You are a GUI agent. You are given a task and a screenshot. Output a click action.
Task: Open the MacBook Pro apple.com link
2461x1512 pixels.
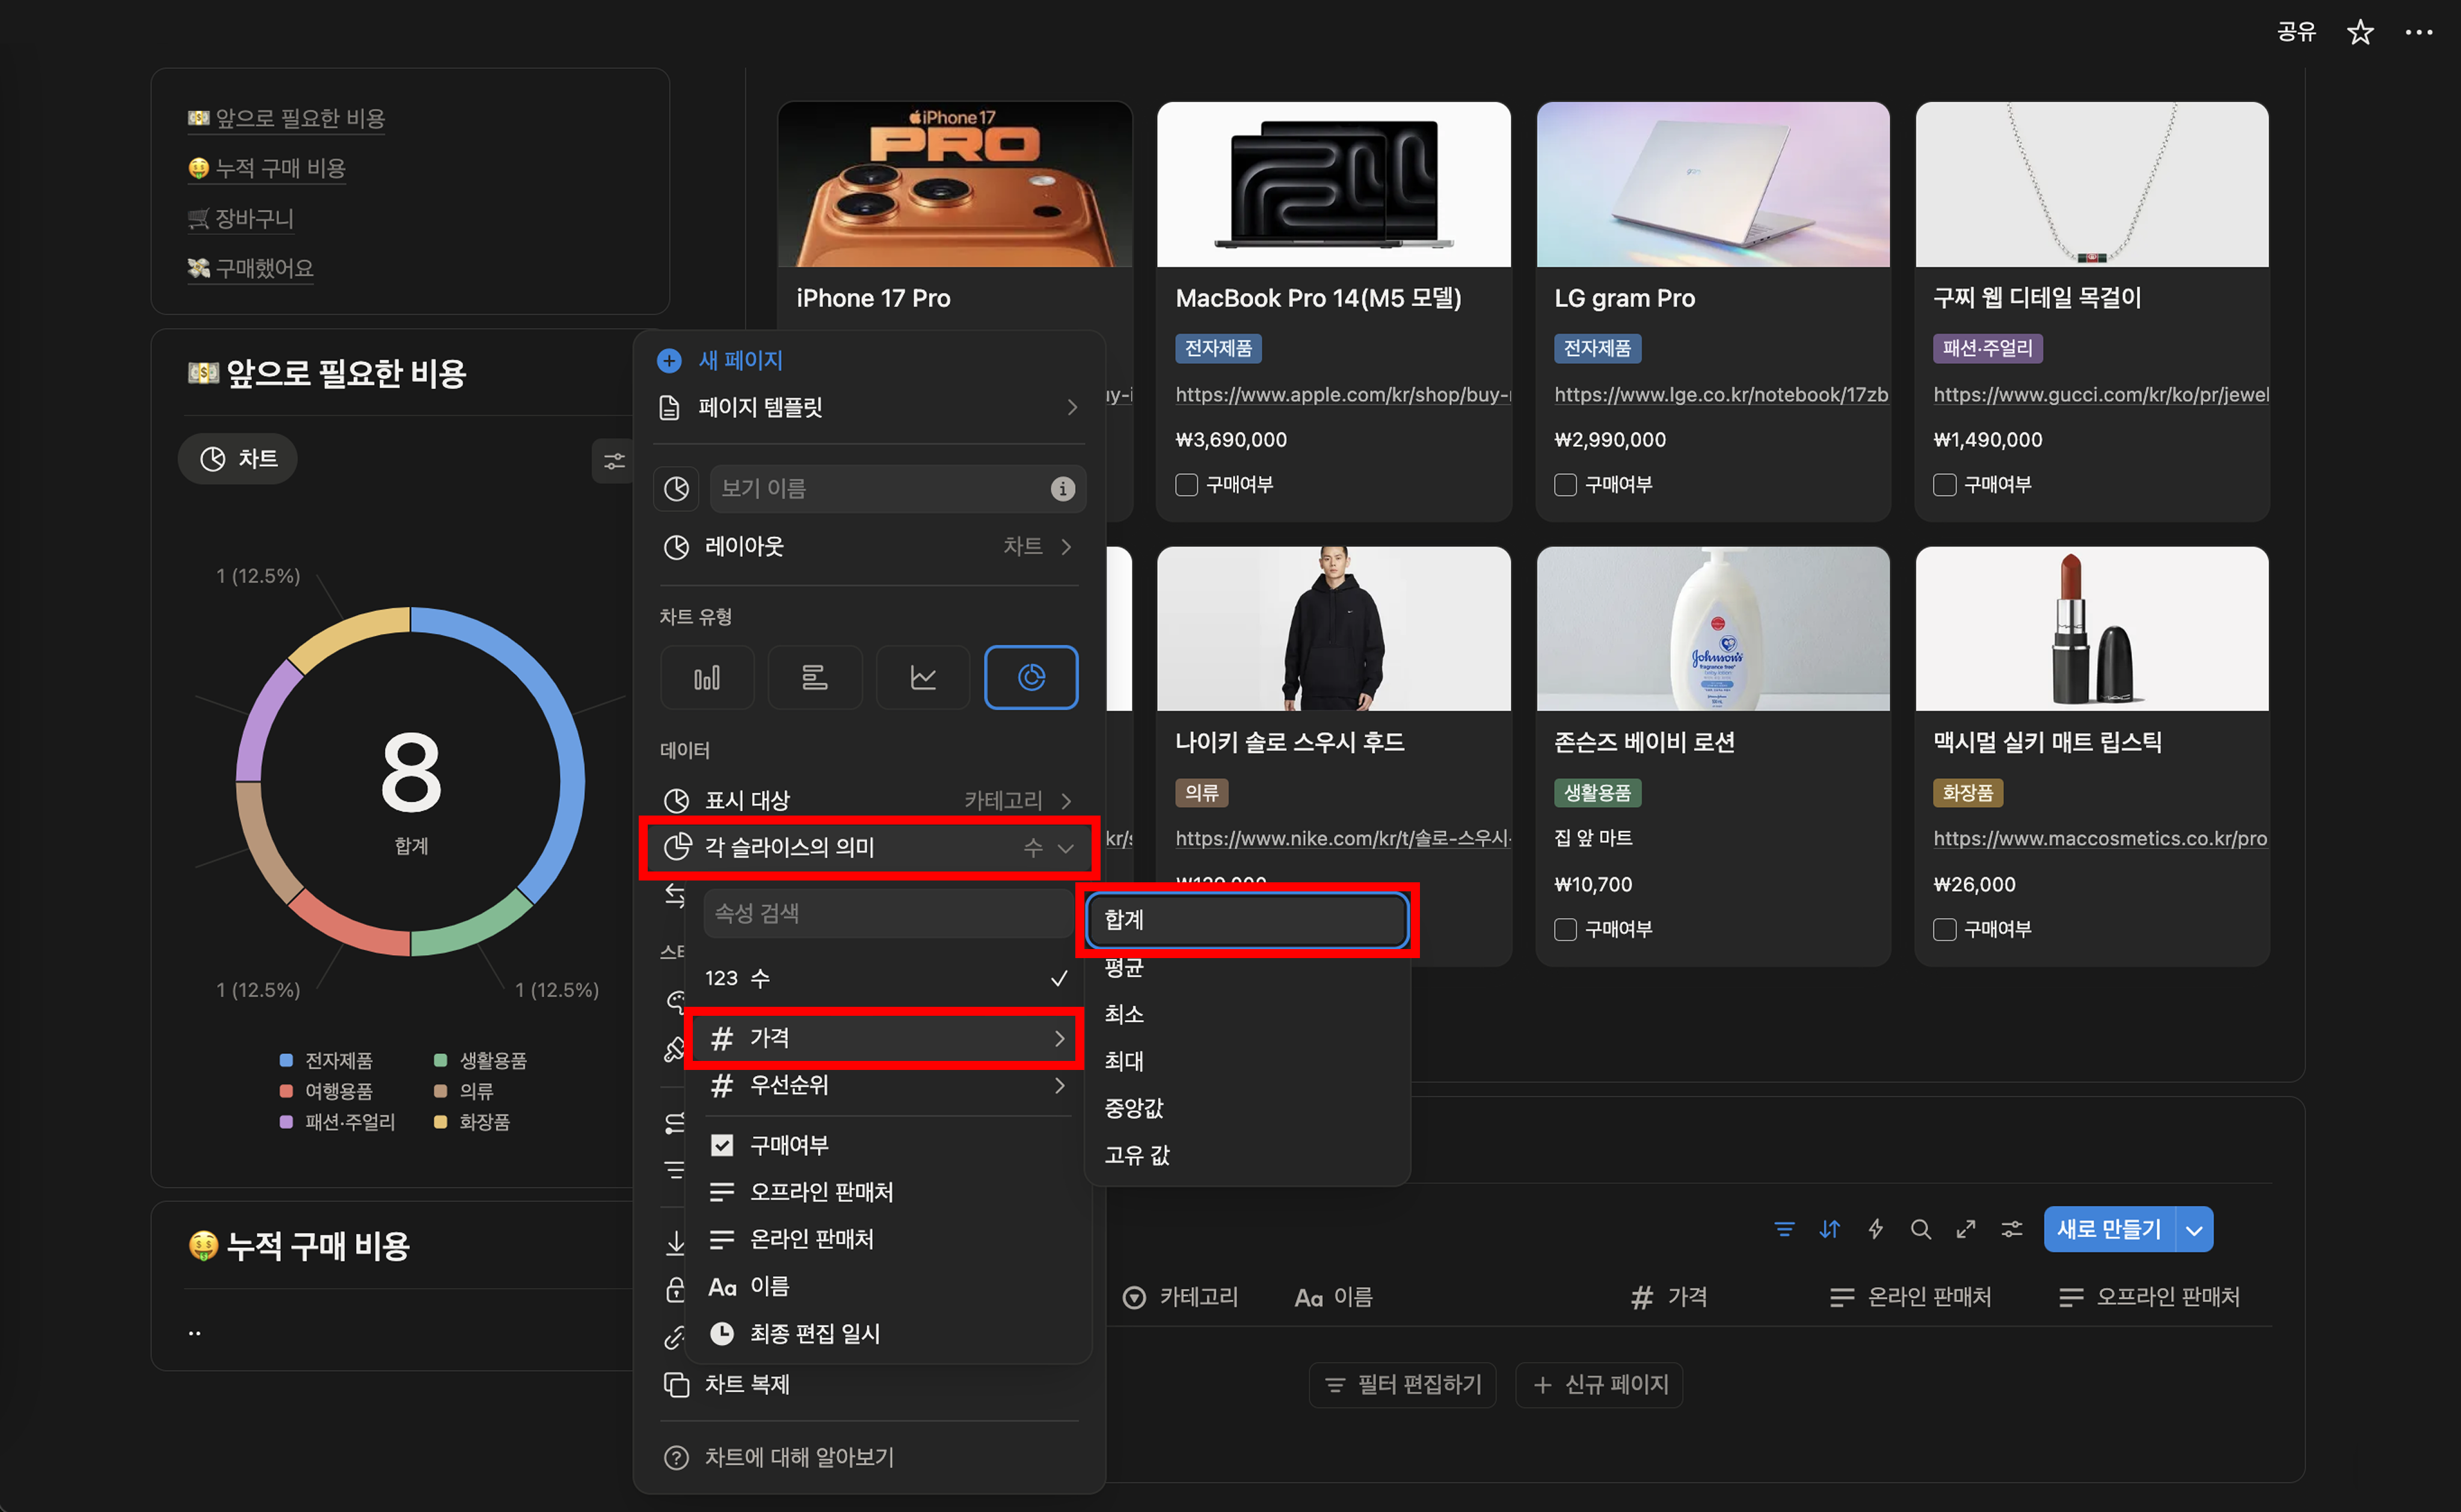(1342, 395)
